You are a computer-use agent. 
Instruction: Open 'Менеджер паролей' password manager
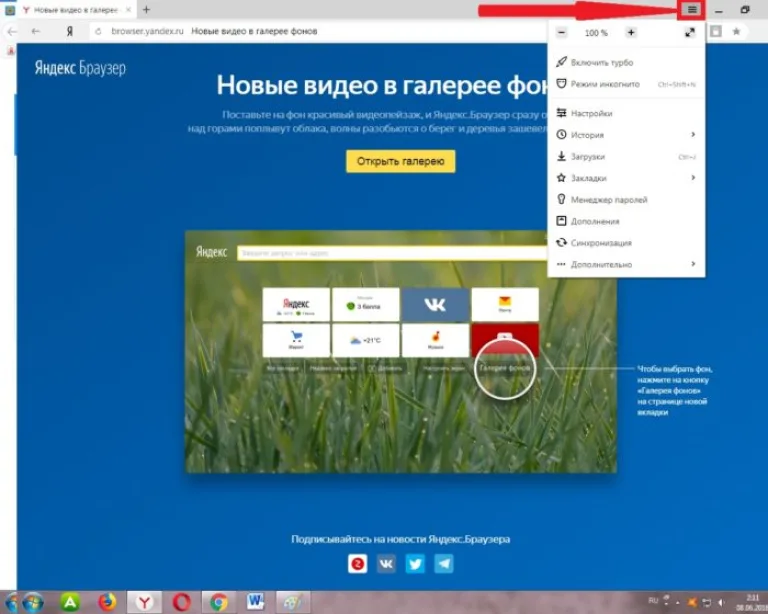[626, 200]
